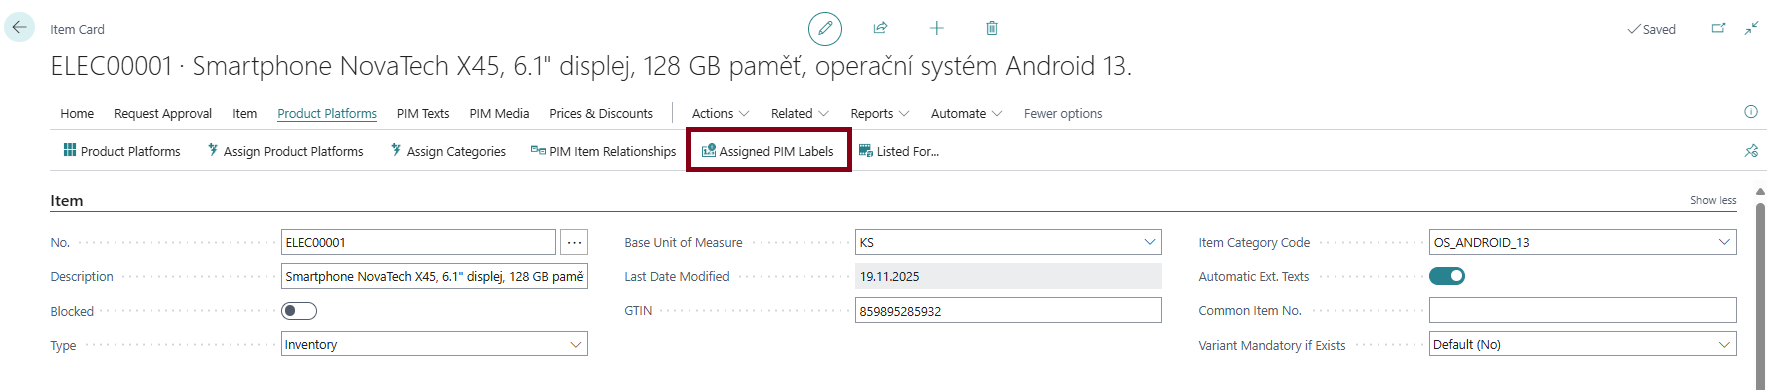Viewport: 1767px width, 390px height.
Task: Expand the Related menu
Action: click(x=799, y=113)
